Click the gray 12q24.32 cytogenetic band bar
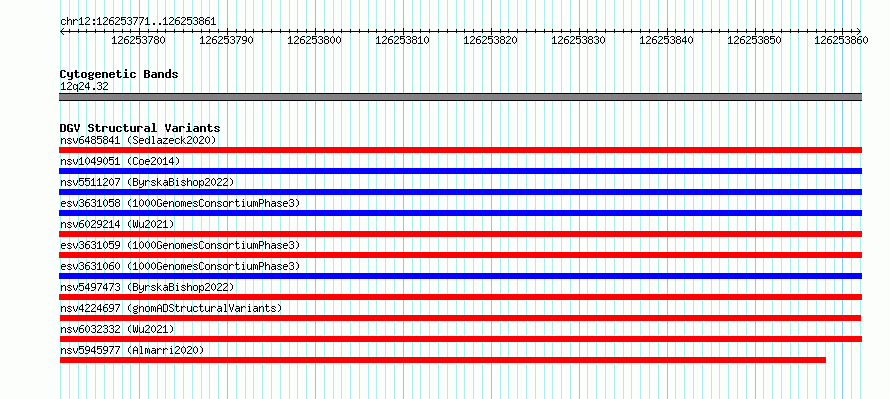This screenshot has width=890, height=399. [x=460, y=97]
